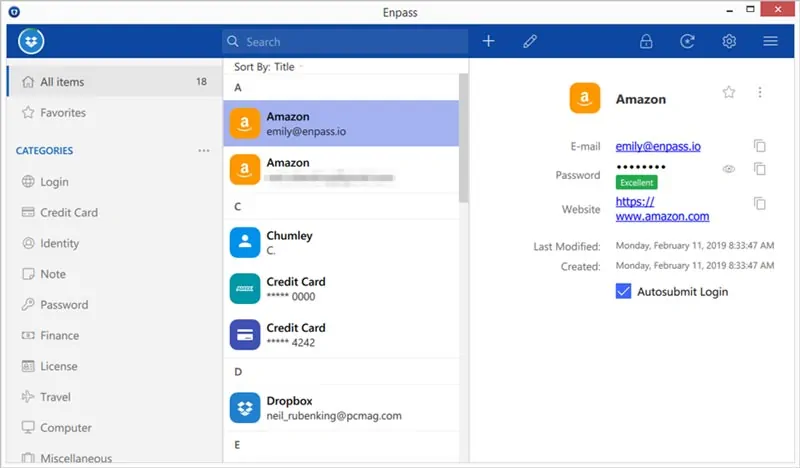The width and height of the screenshot is (800, 468).
Task: Uncheck the Autosubmit Login checkbox
Action: tap(623, 291)
